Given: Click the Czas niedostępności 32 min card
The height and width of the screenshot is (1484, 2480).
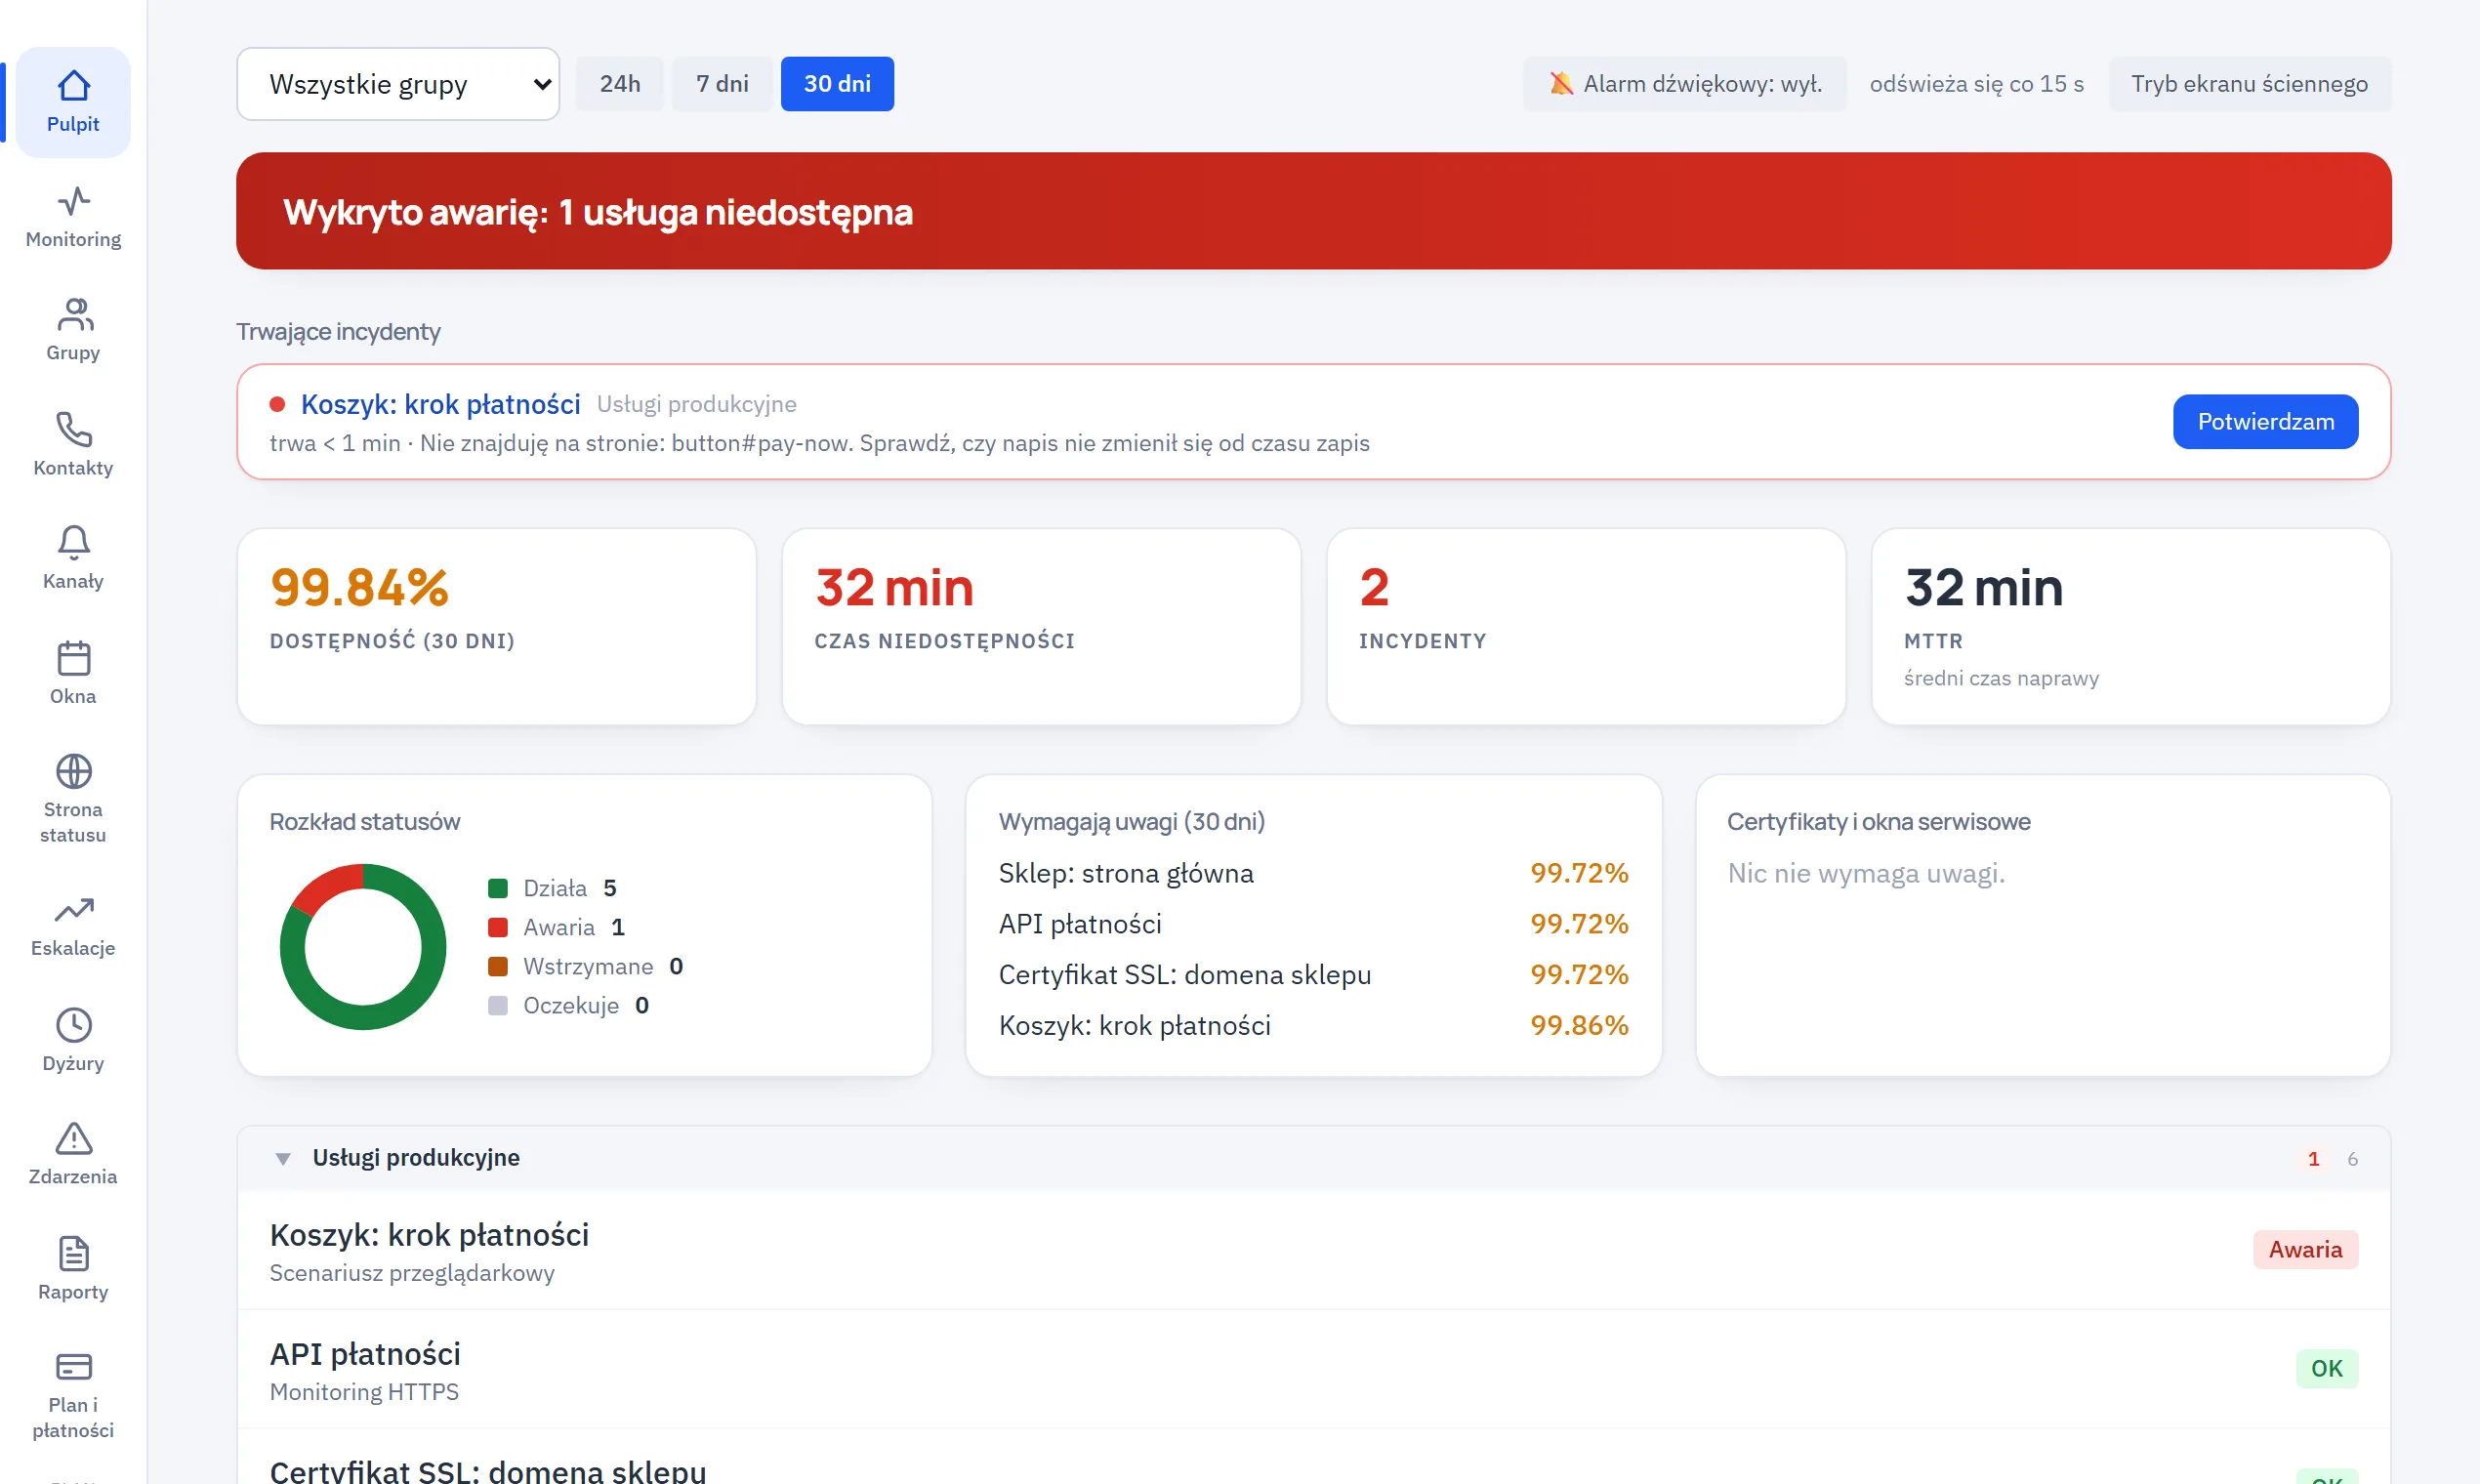Looking at the screenshot, I should coord(1041,627).
